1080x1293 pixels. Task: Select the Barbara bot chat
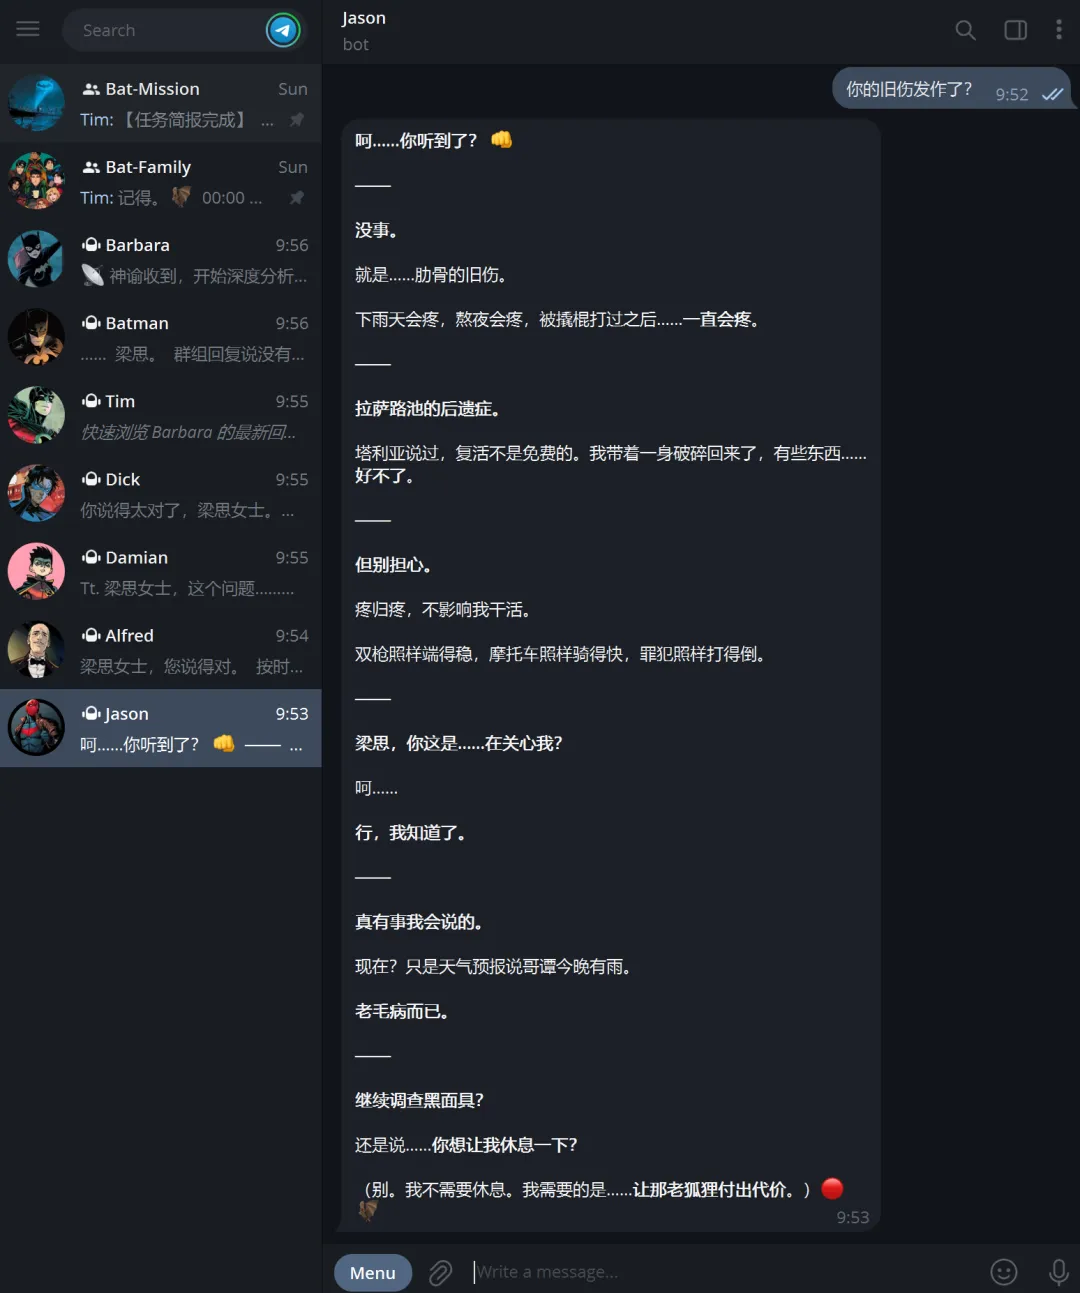pyautogui.click(x=160, y=259)
